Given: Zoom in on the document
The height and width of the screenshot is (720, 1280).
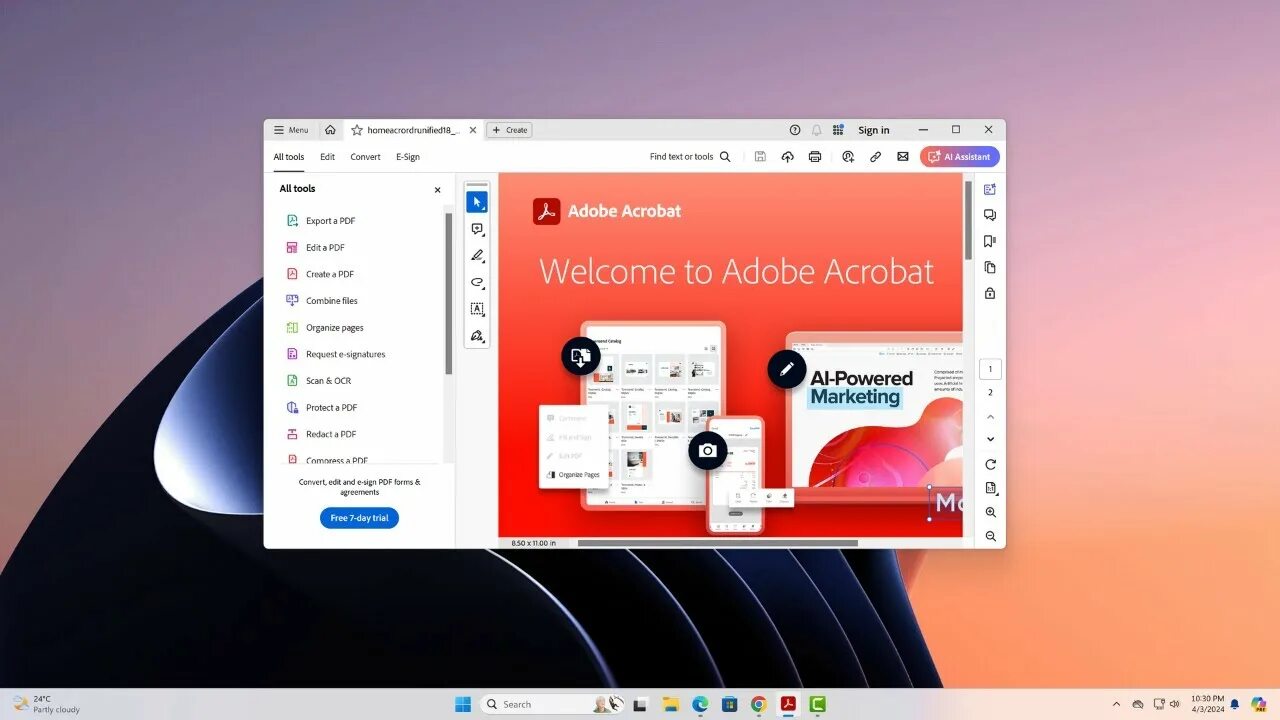Looking at the screenshot, I should [990, 512].
